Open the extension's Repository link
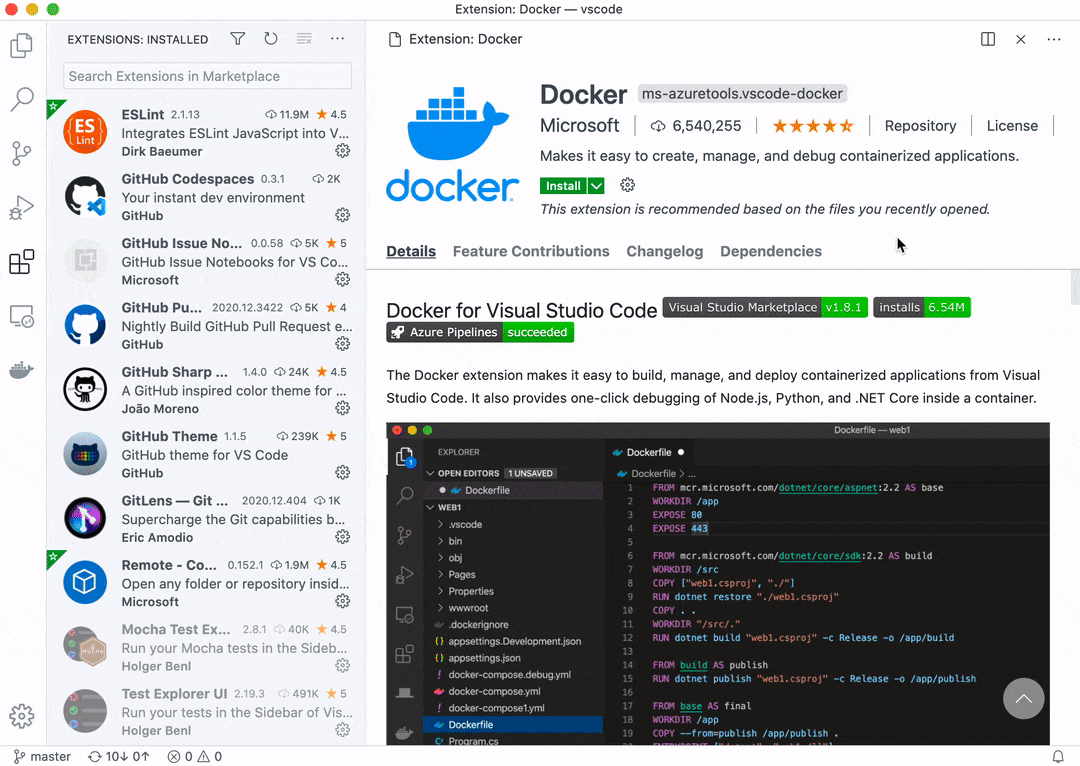This screenshot has width=1080, height=766. pos(920,125)
